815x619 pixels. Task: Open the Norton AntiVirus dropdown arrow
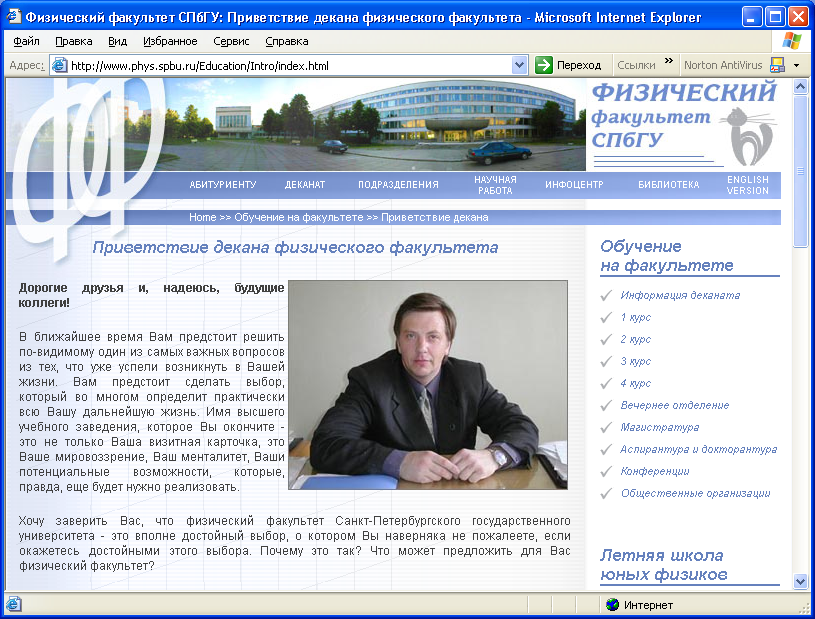point(796,65)
